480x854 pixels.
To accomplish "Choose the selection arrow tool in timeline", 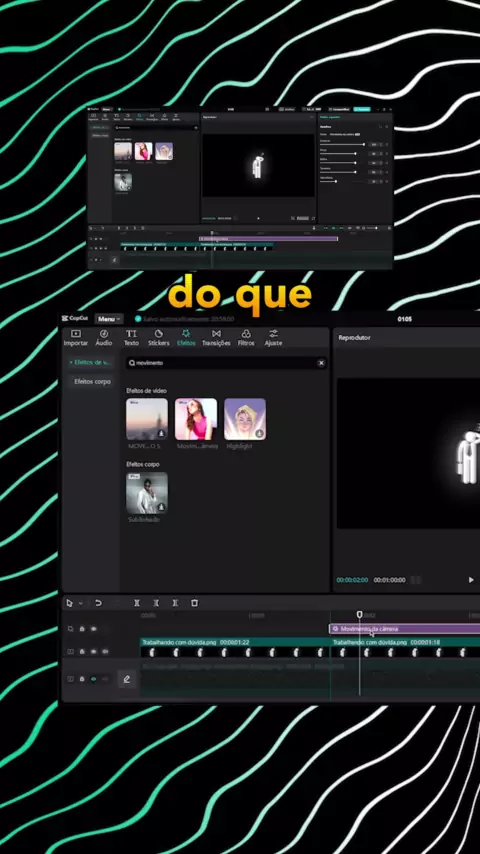I will tap(69, 603).
